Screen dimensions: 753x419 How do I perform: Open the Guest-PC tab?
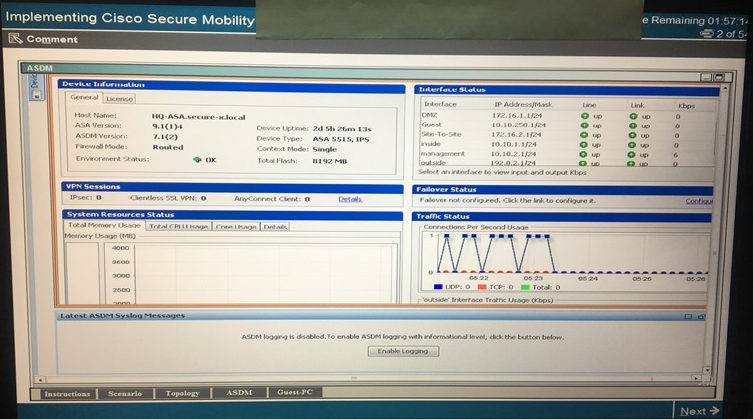tap(294, 392)
